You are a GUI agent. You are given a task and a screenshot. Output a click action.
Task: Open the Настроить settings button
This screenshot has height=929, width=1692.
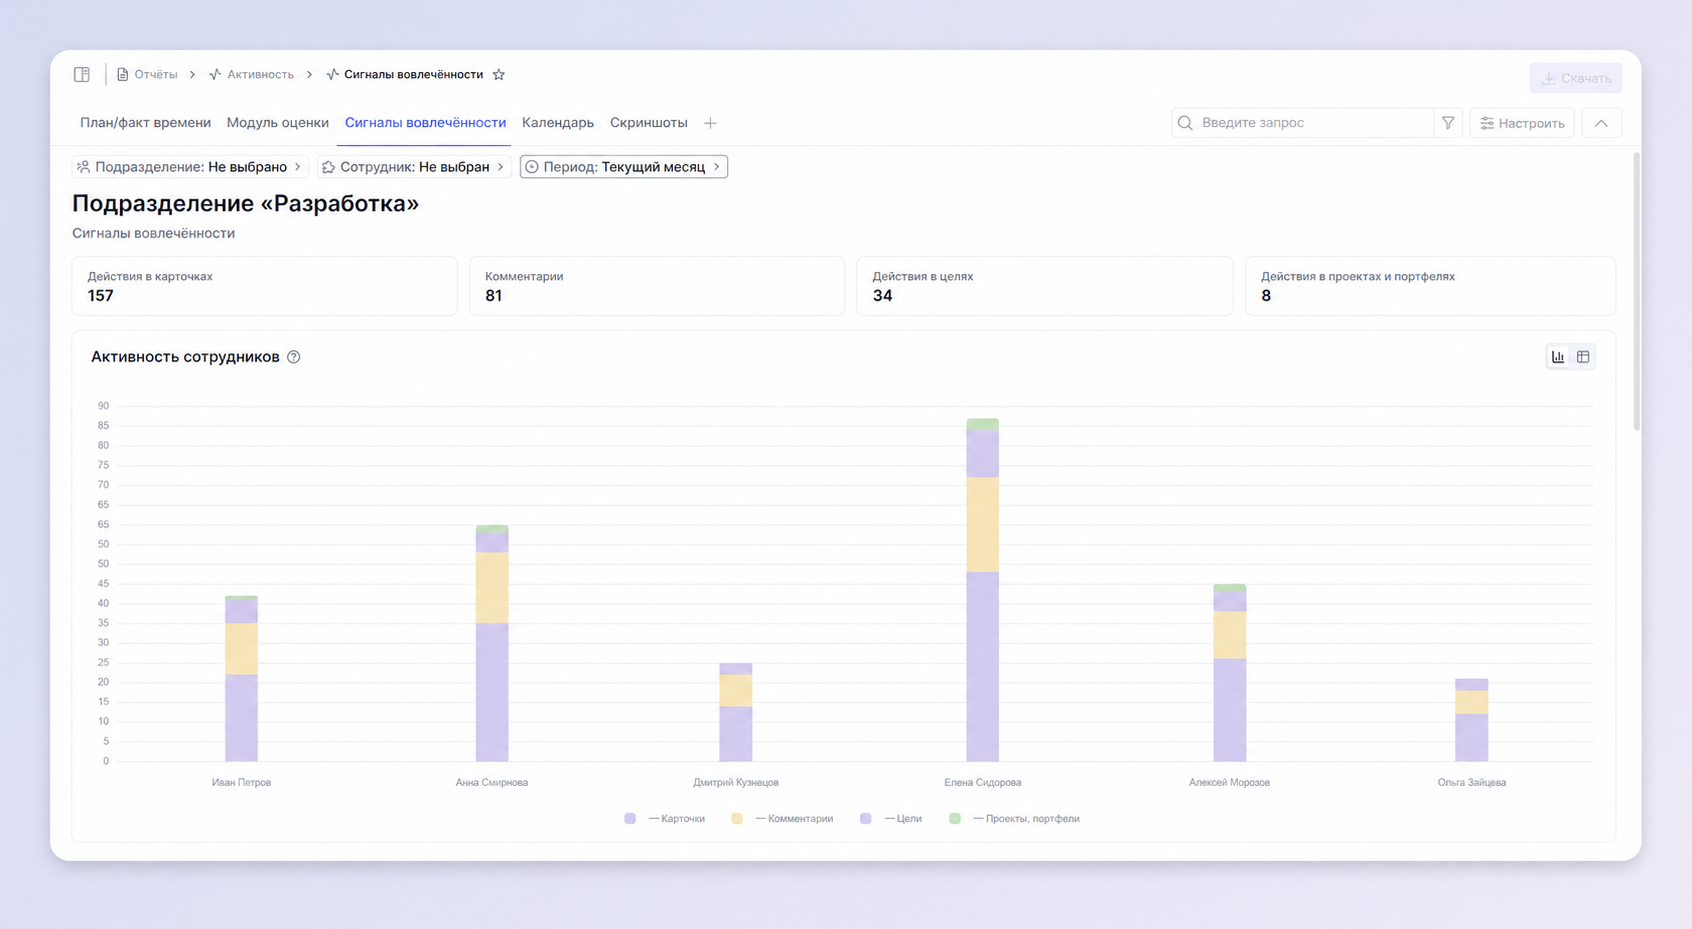[x=1522, y=123]
